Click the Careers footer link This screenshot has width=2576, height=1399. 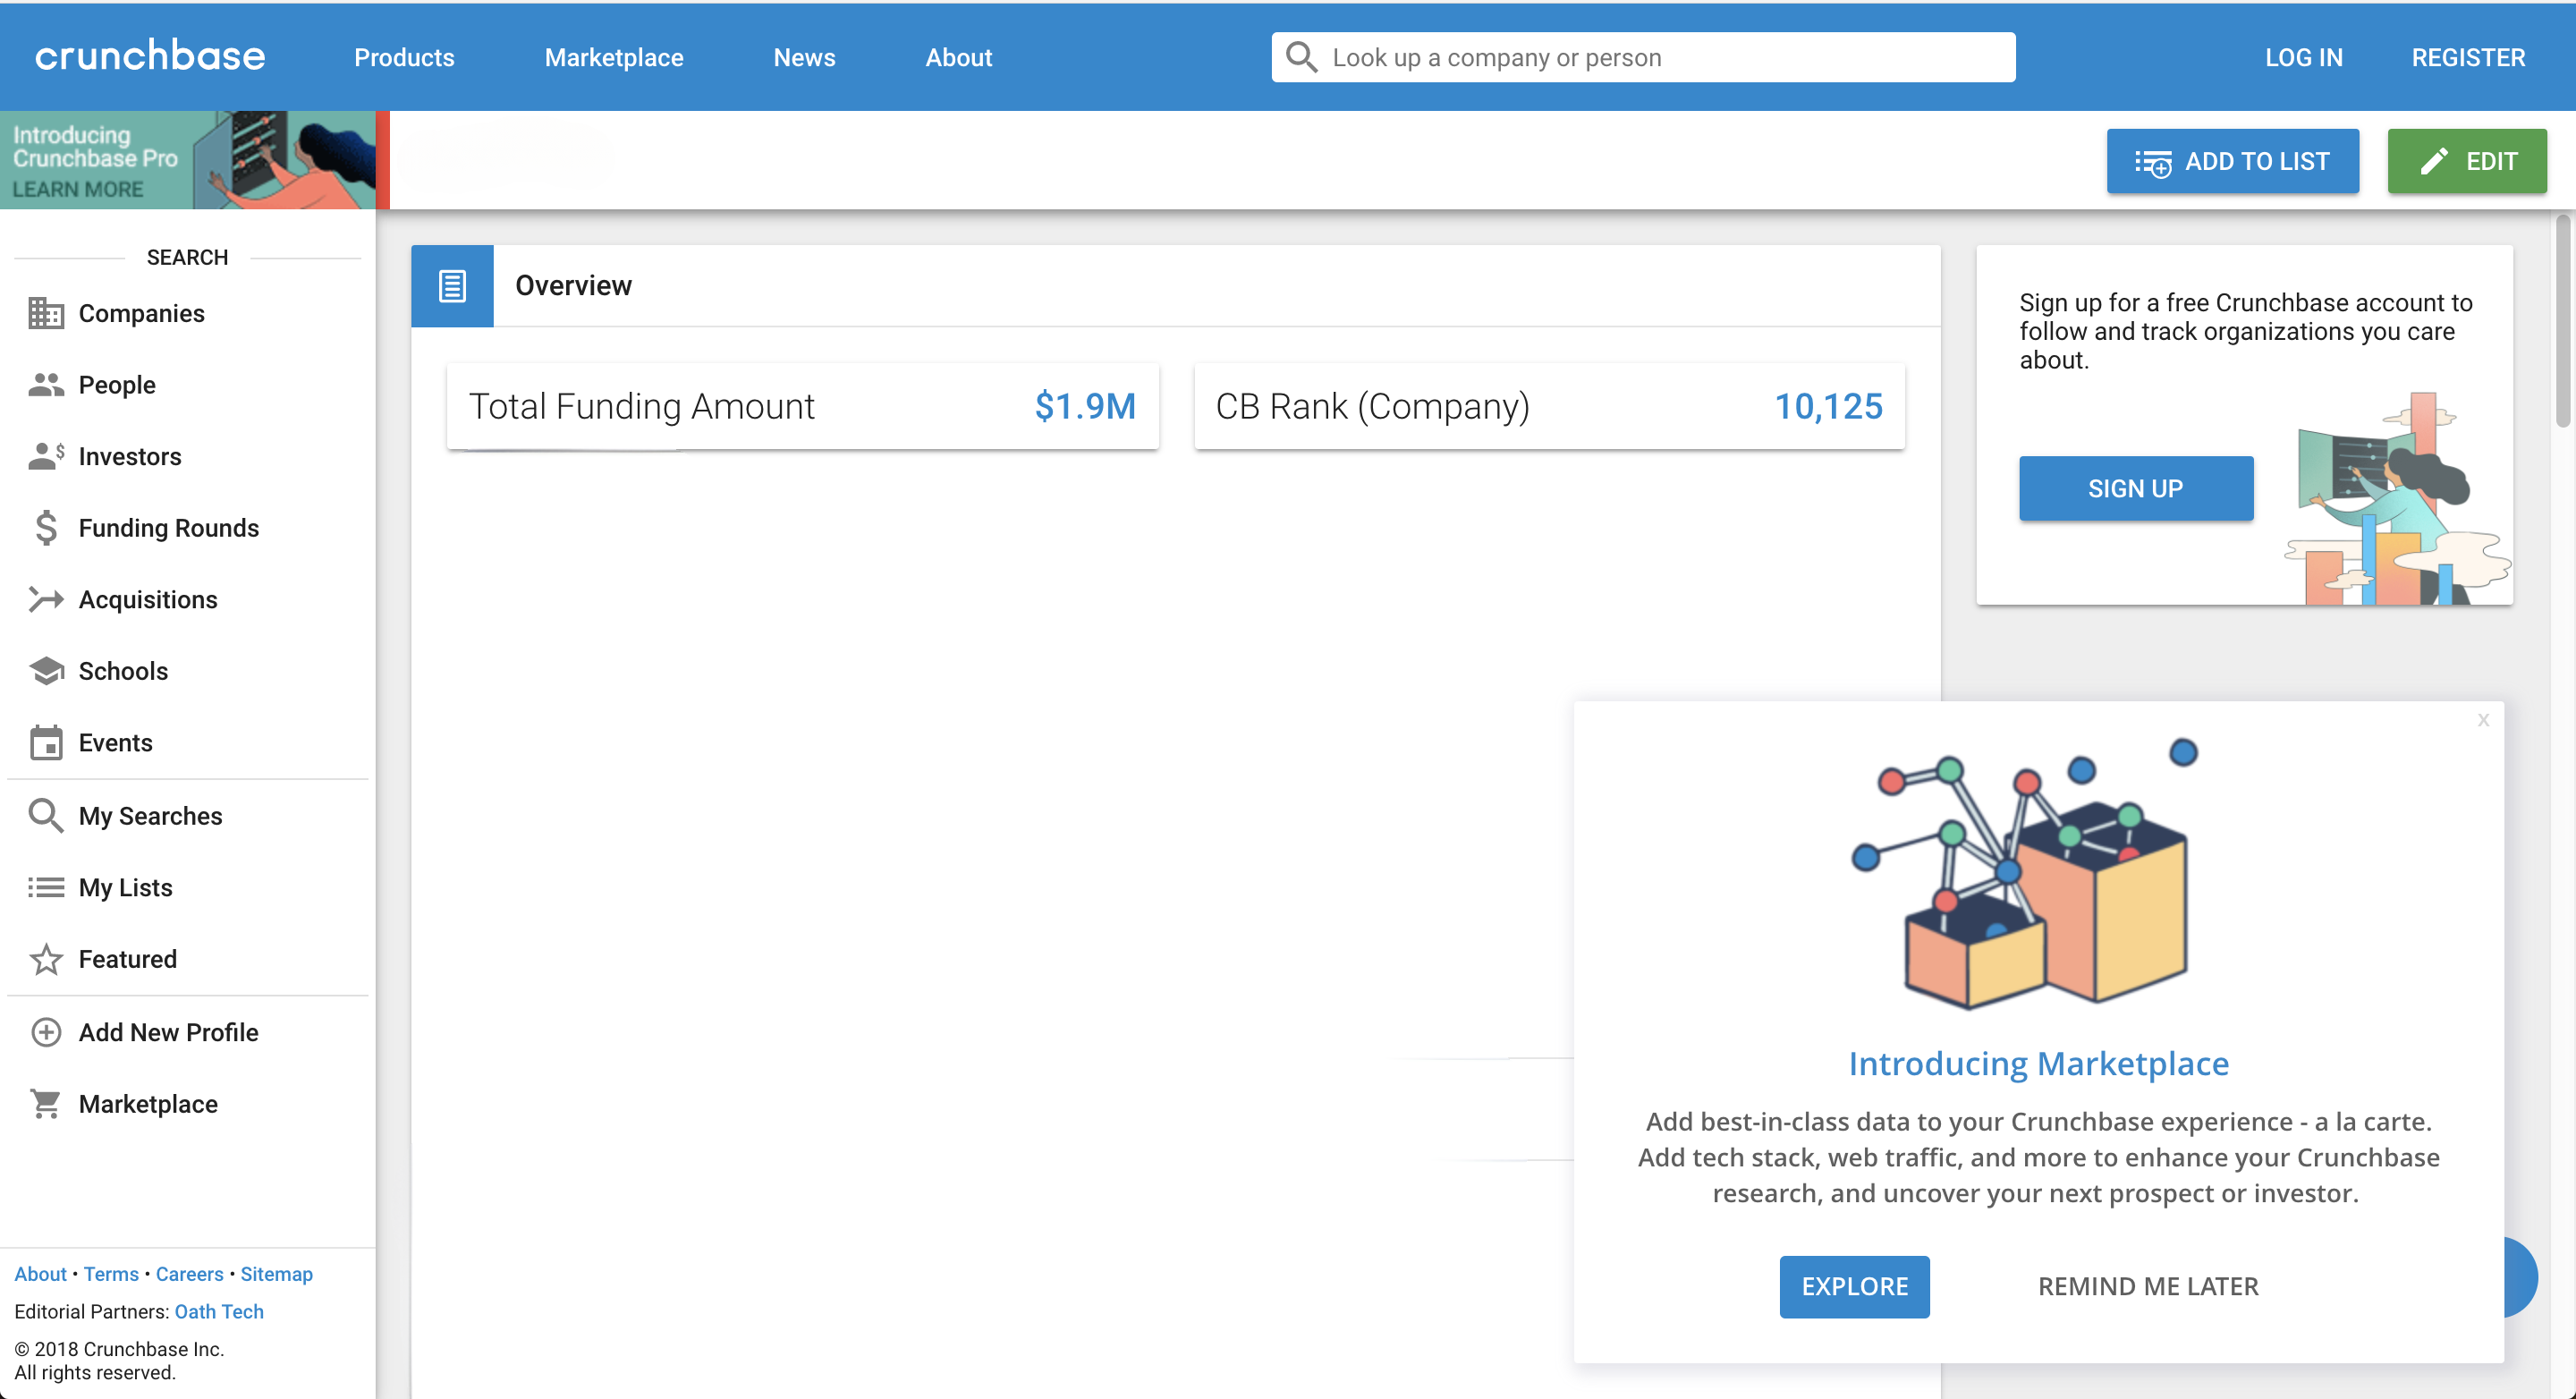click(x=189, y=1273)
